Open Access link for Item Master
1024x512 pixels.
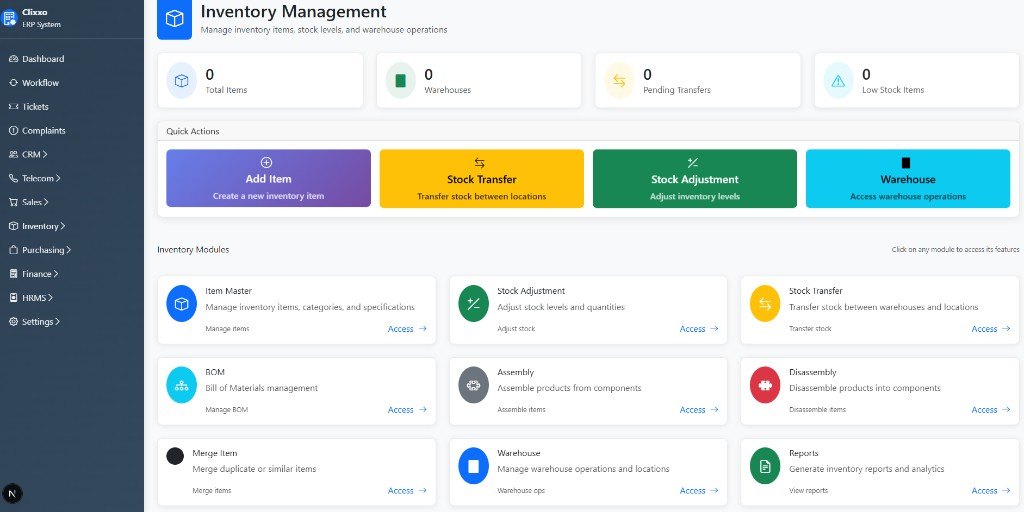tap(407, 329)
